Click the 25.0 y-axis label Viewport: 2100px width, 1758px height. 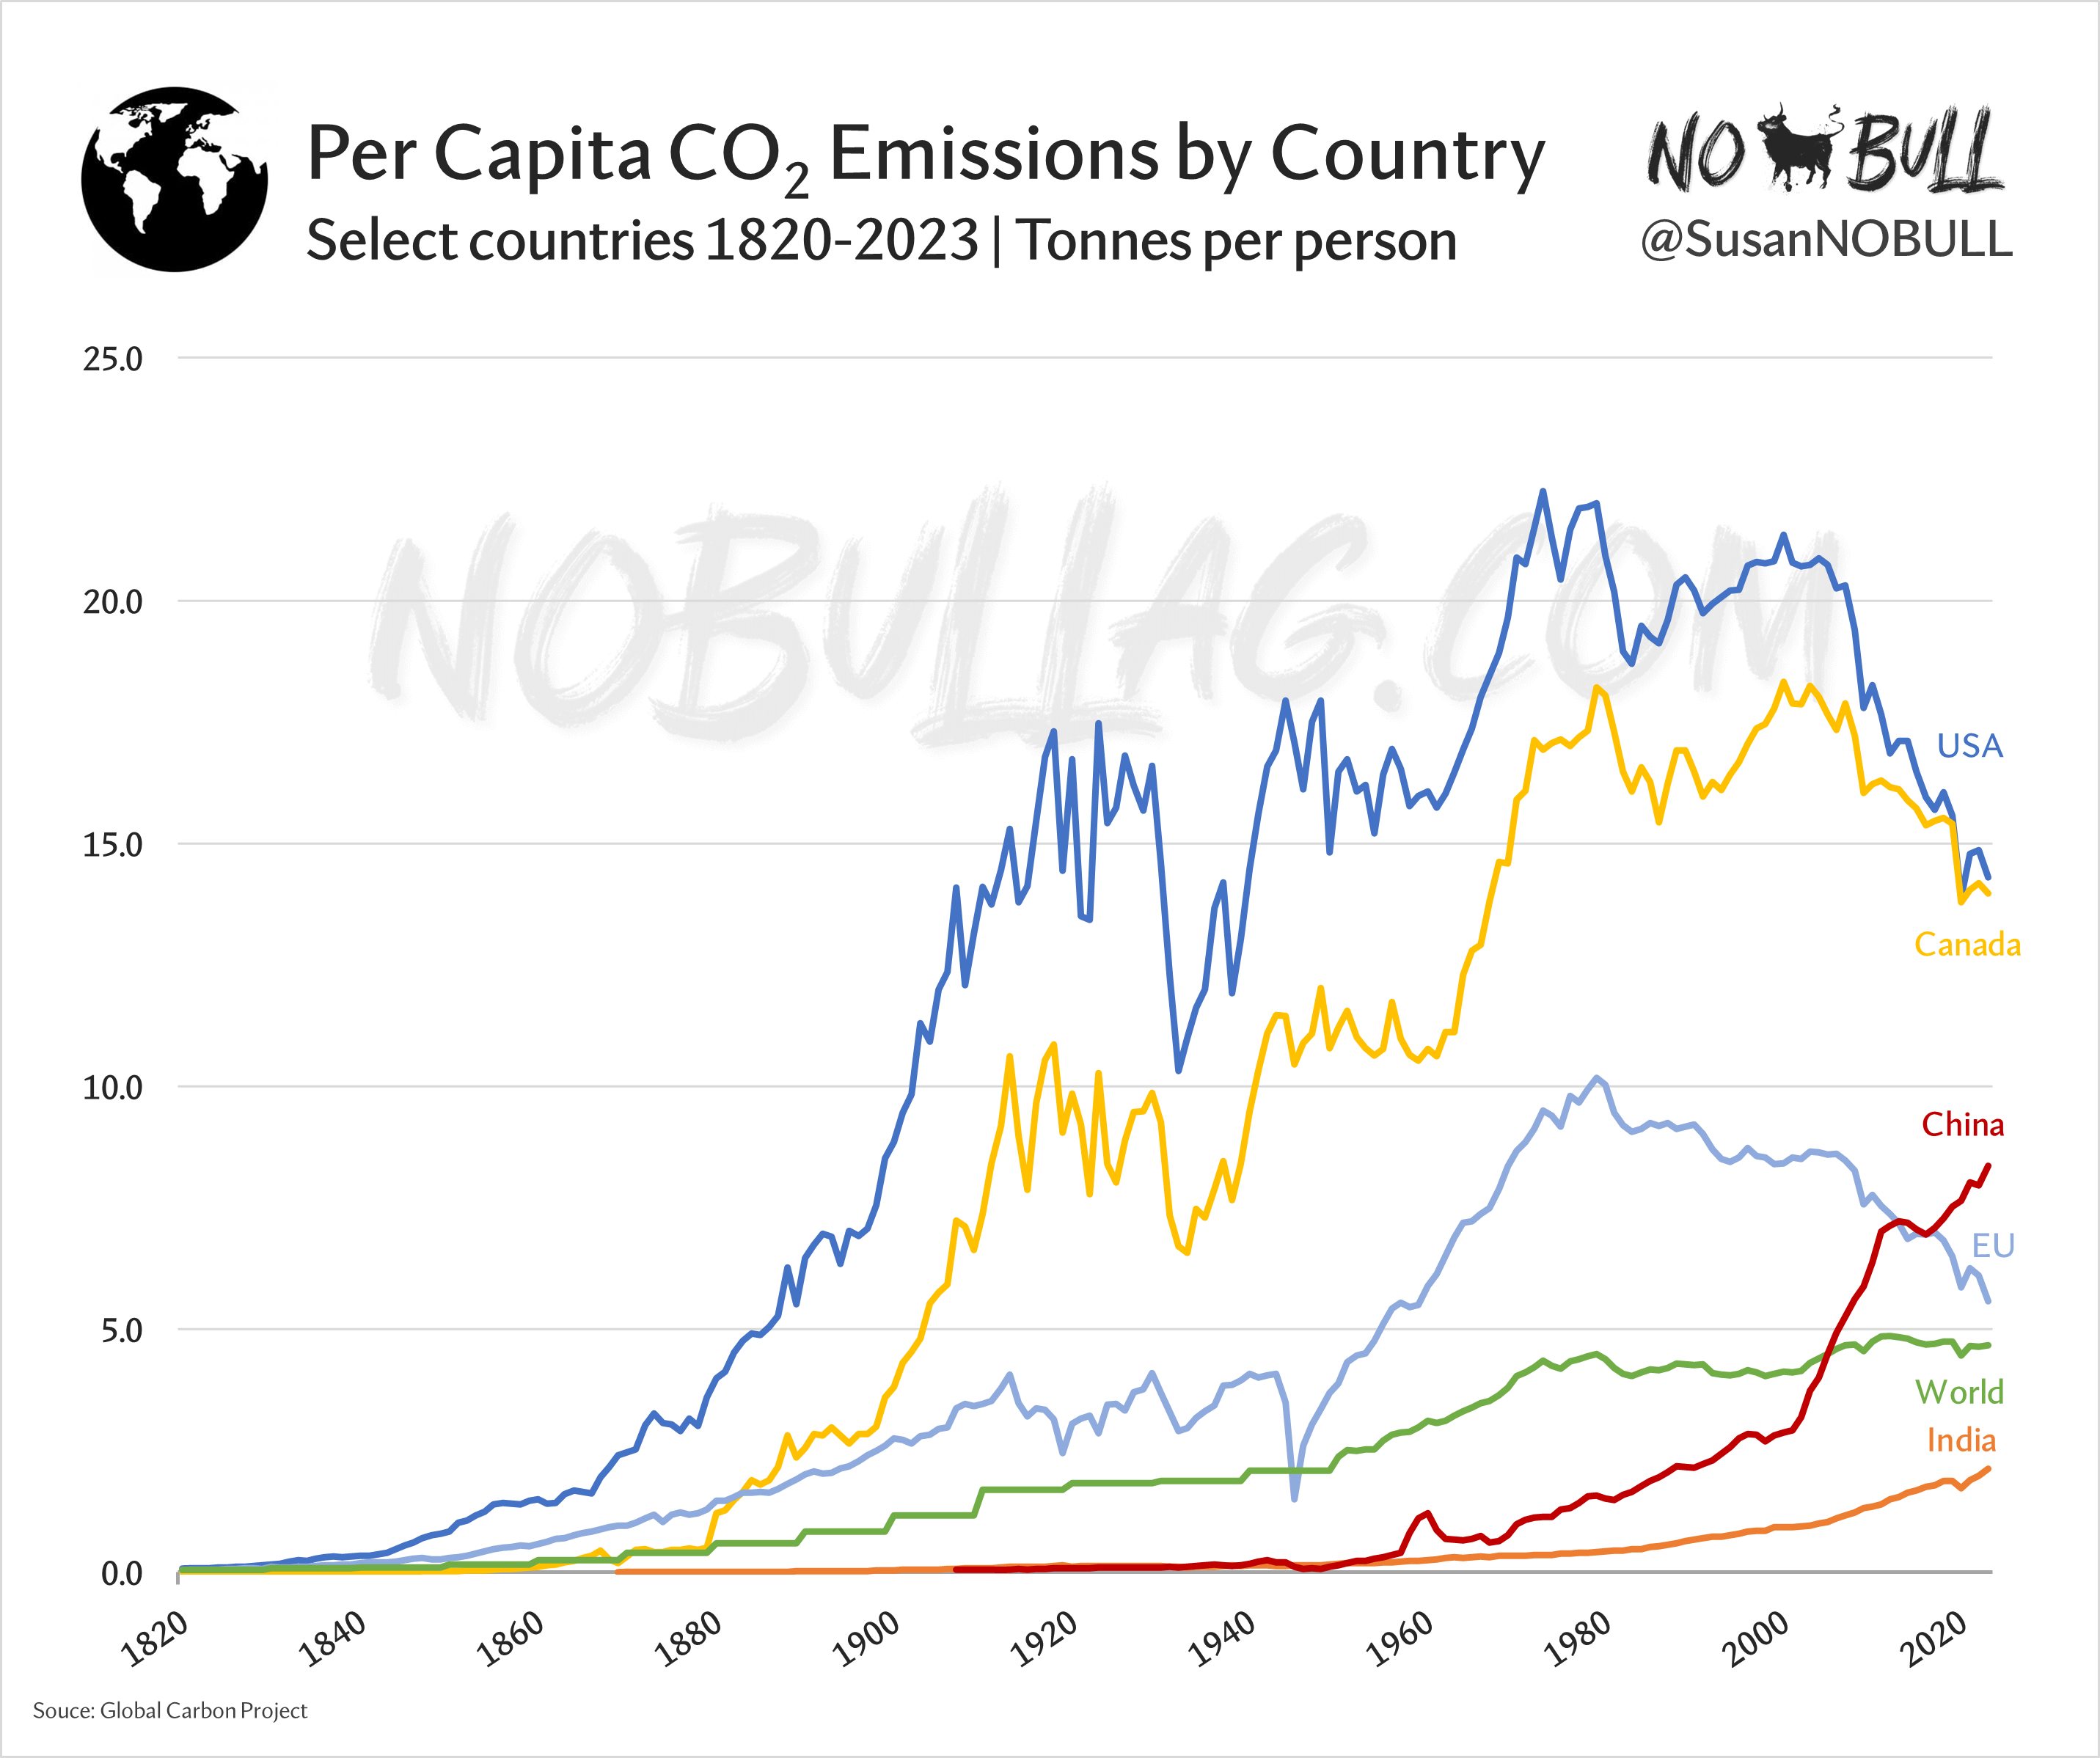112,359
